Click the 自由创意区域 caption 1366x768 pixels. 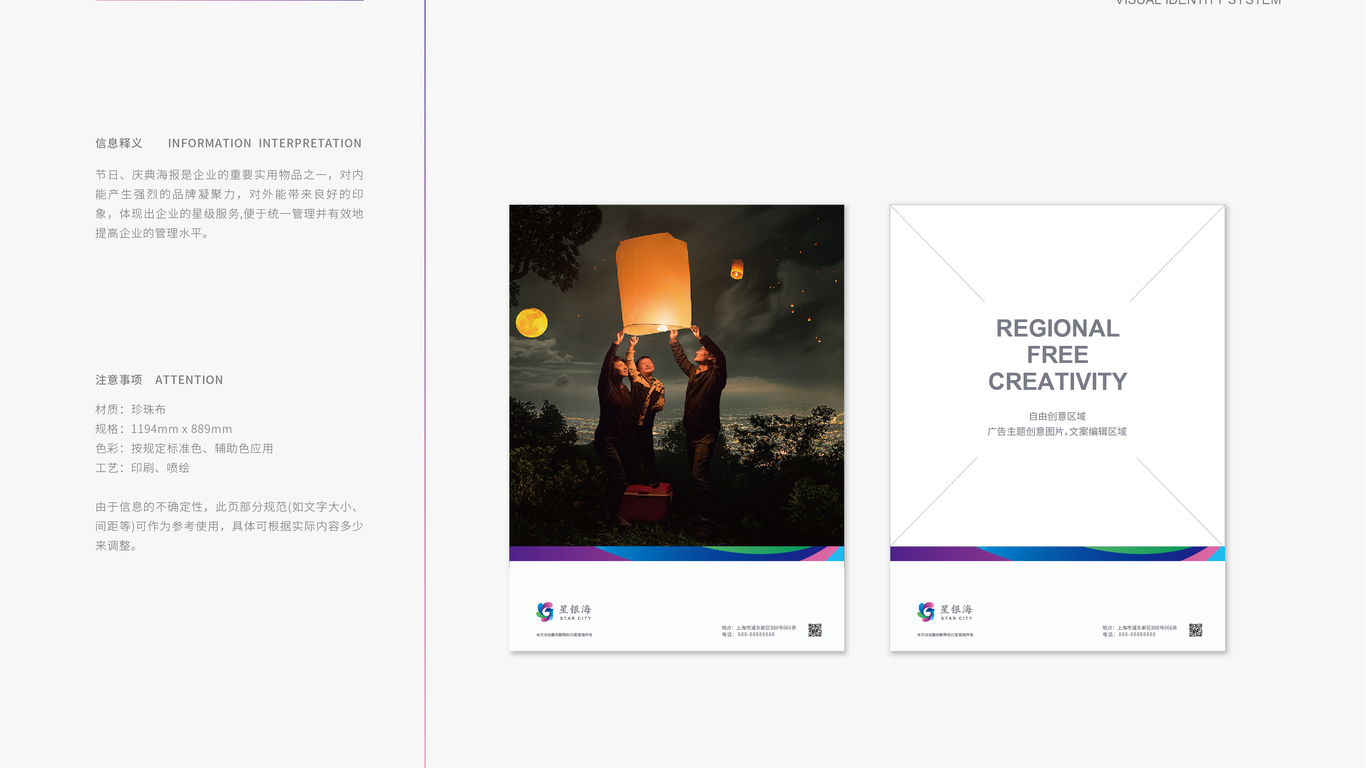1057,416
